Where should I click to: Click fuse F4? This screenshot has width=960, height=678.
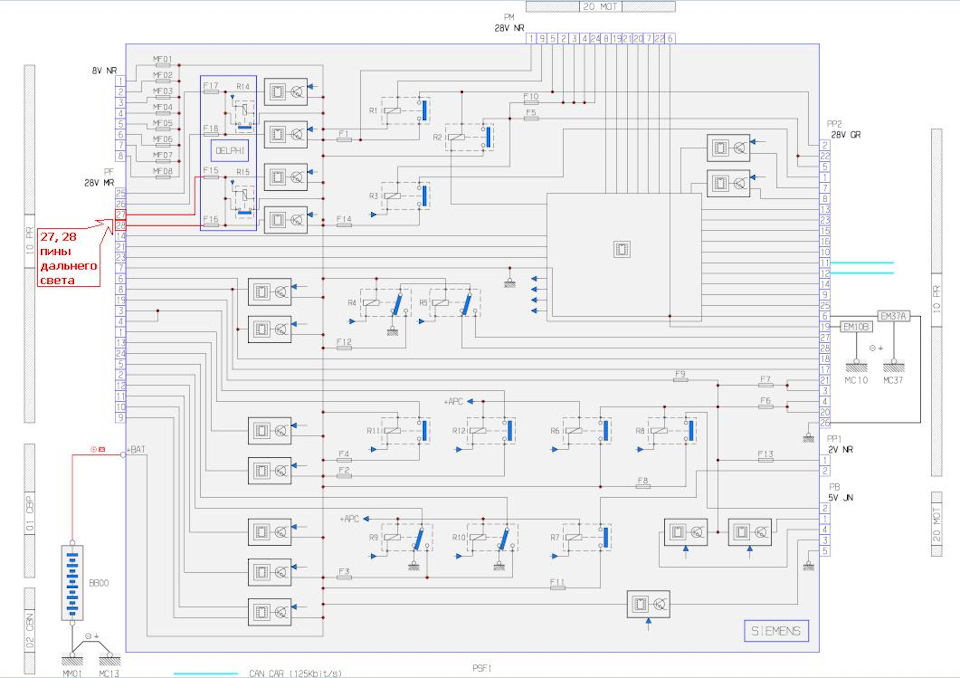[344, 460]
